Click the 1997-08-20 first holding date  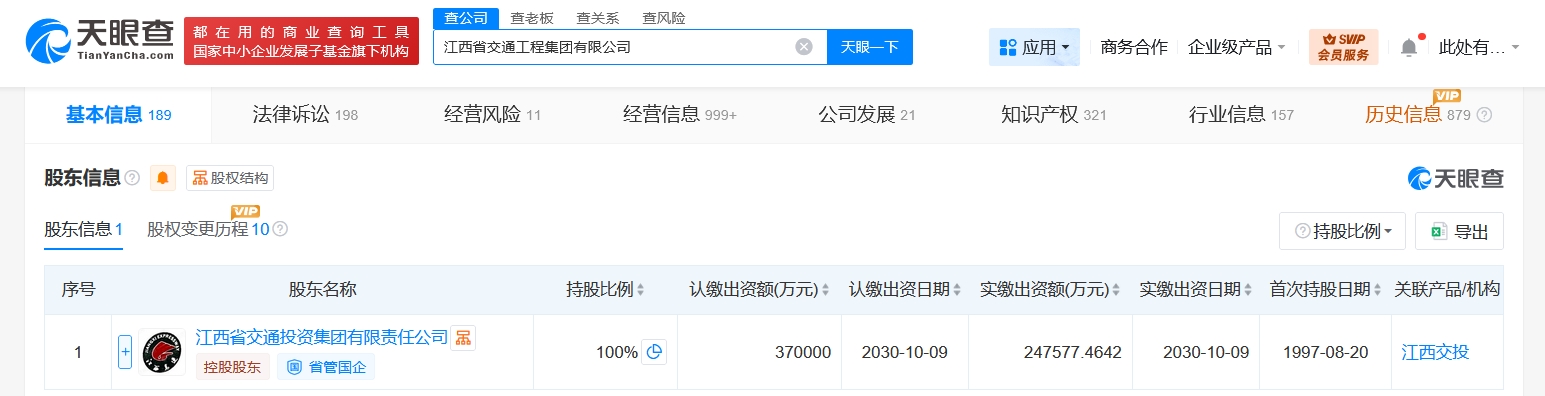coord(1326,352)
